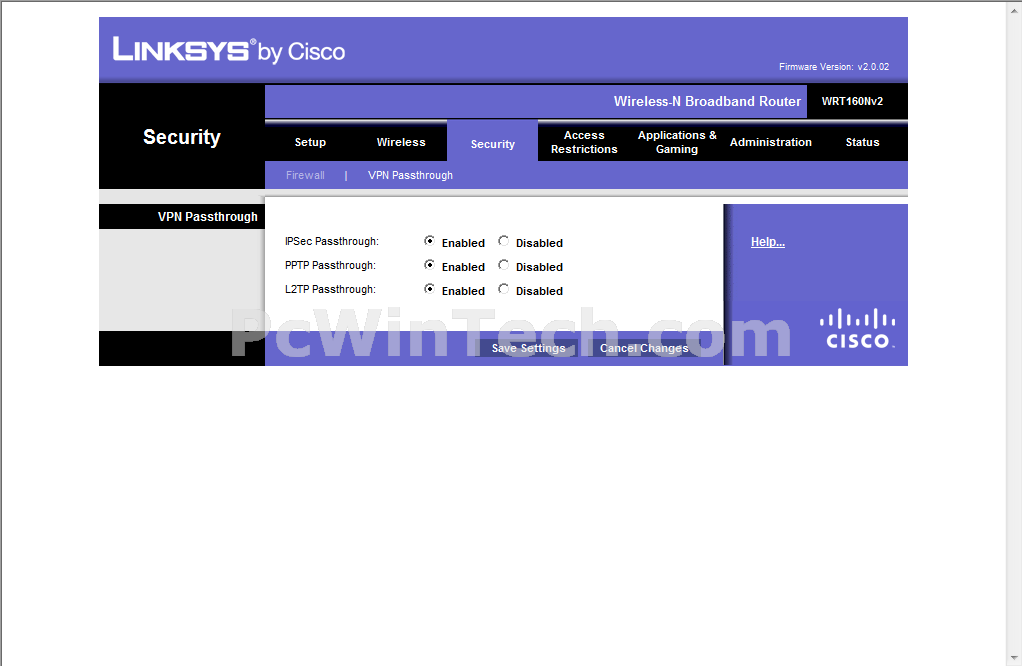
Task: Click the VPN Passthrough section heading
Action: 208,216
